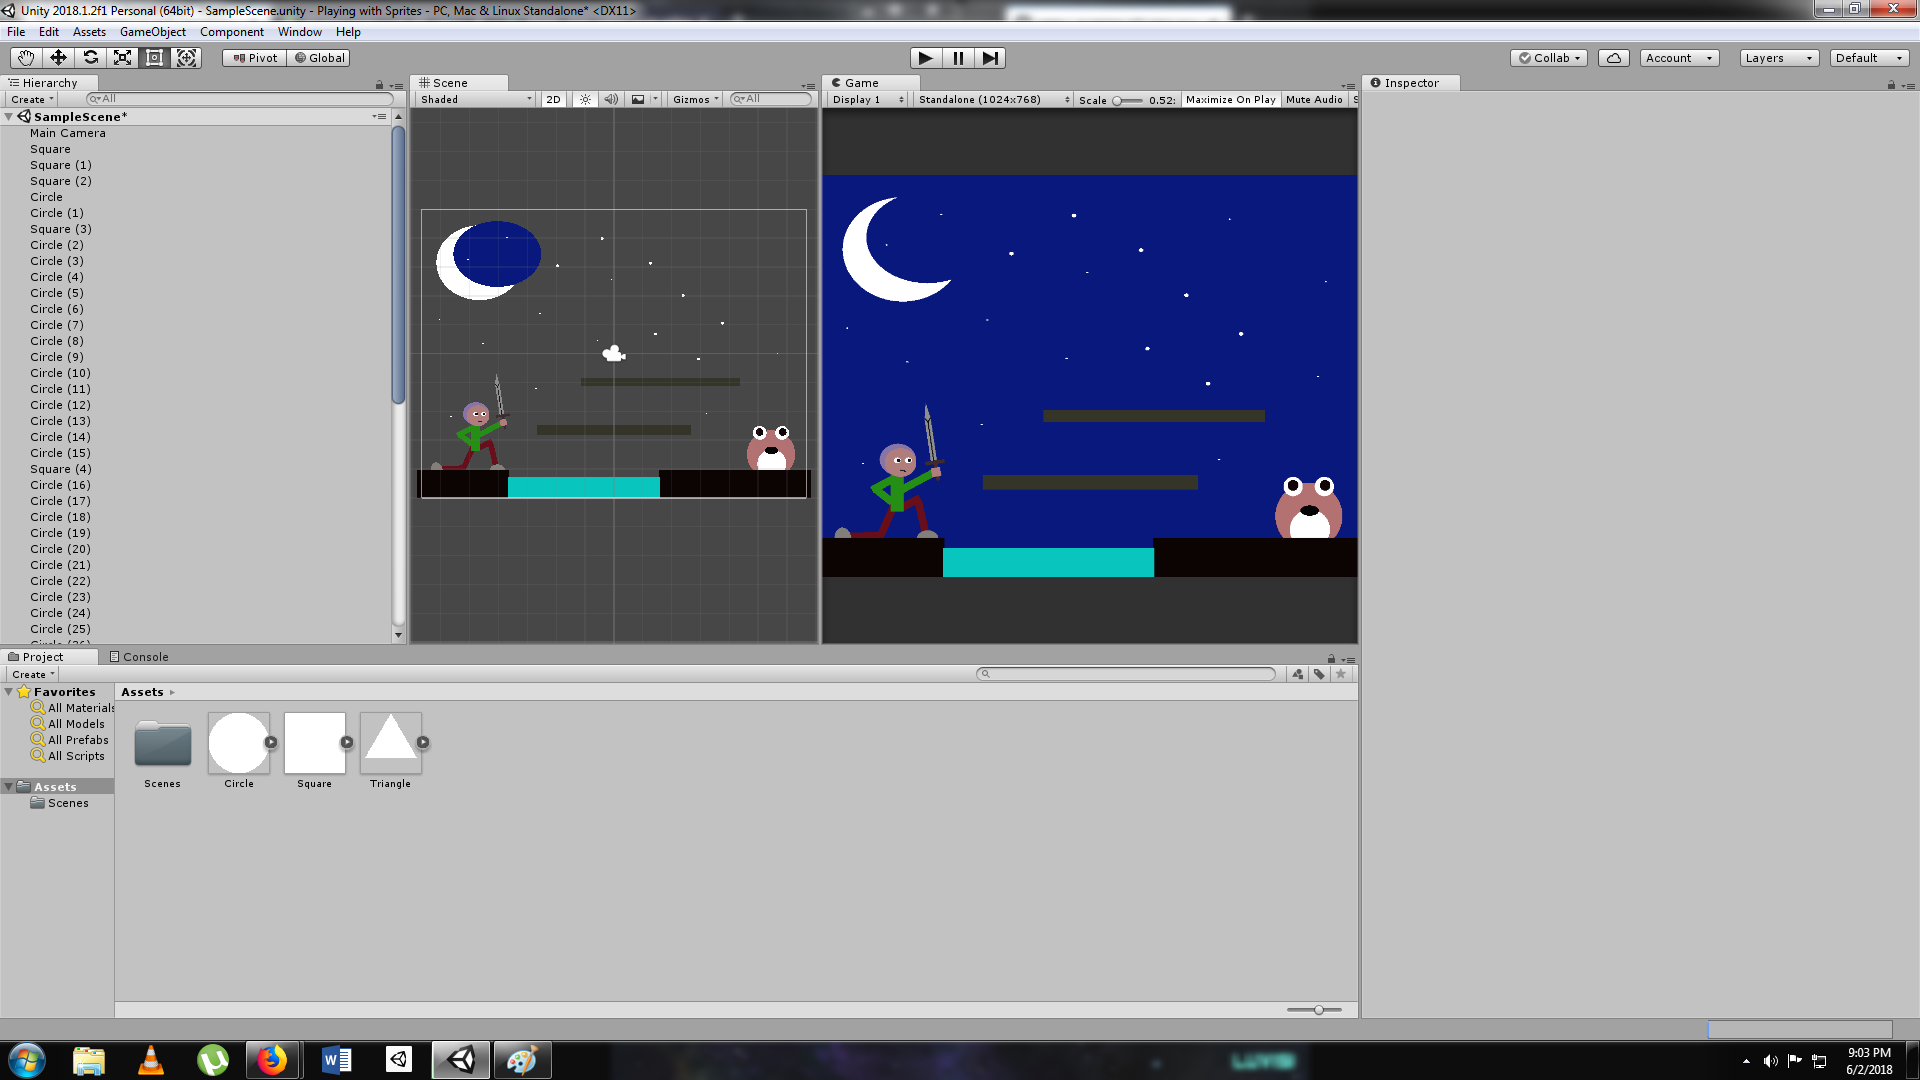This screenshot has height=1080, width=1920.
Task: Open the Unity Collab panel
Action: click(1548, 58)
